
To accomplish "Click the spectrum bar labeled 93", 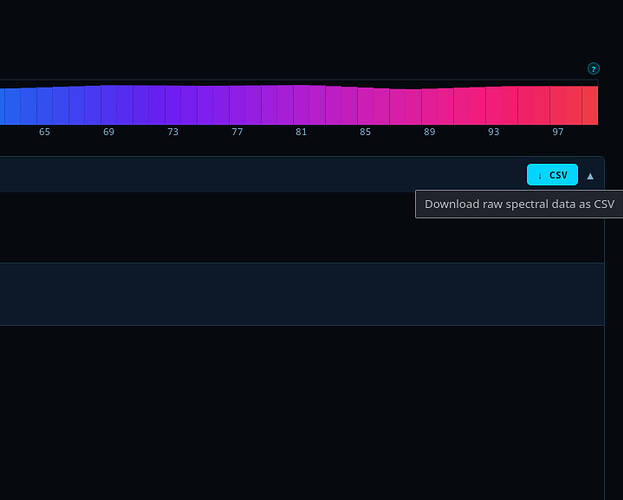I will pos(494,106).
